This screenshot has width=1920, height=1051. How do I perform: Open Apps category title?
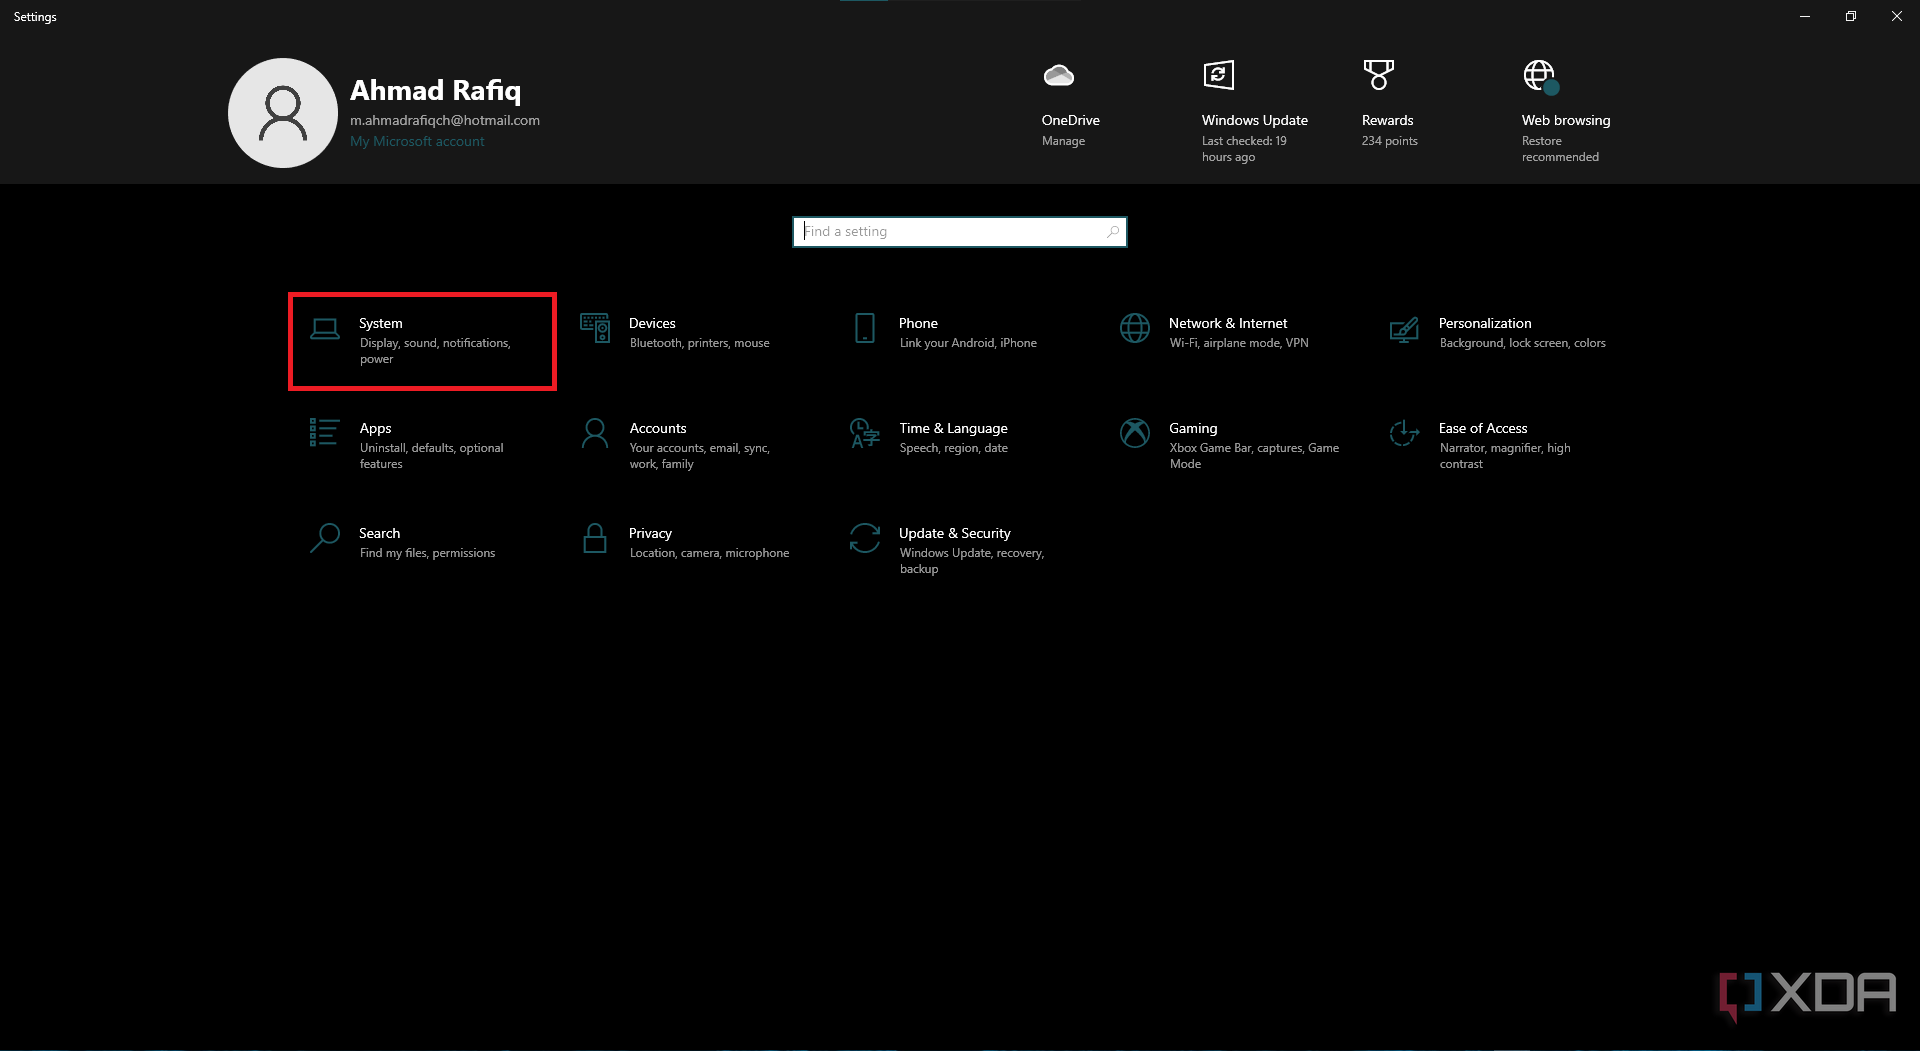click(375, 428)
